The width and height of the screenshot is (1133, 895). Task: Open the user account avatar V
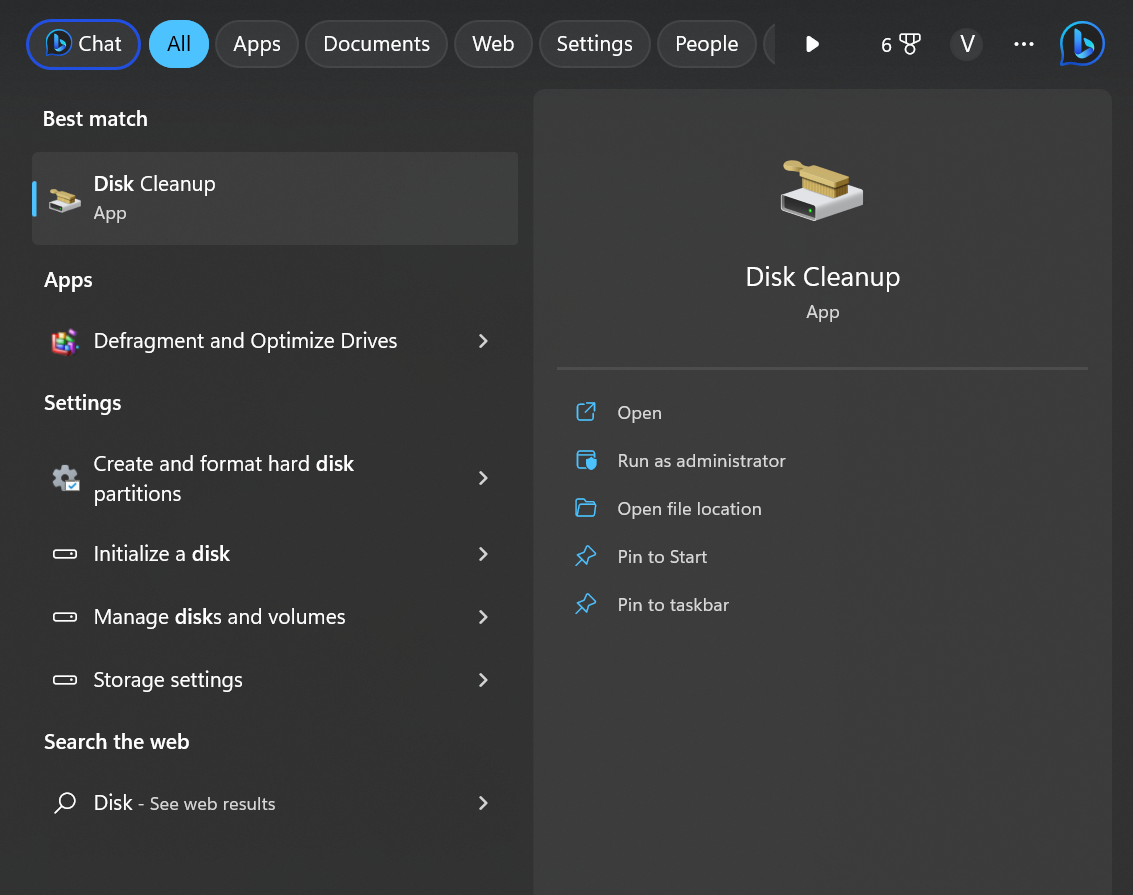pos(966,44)
